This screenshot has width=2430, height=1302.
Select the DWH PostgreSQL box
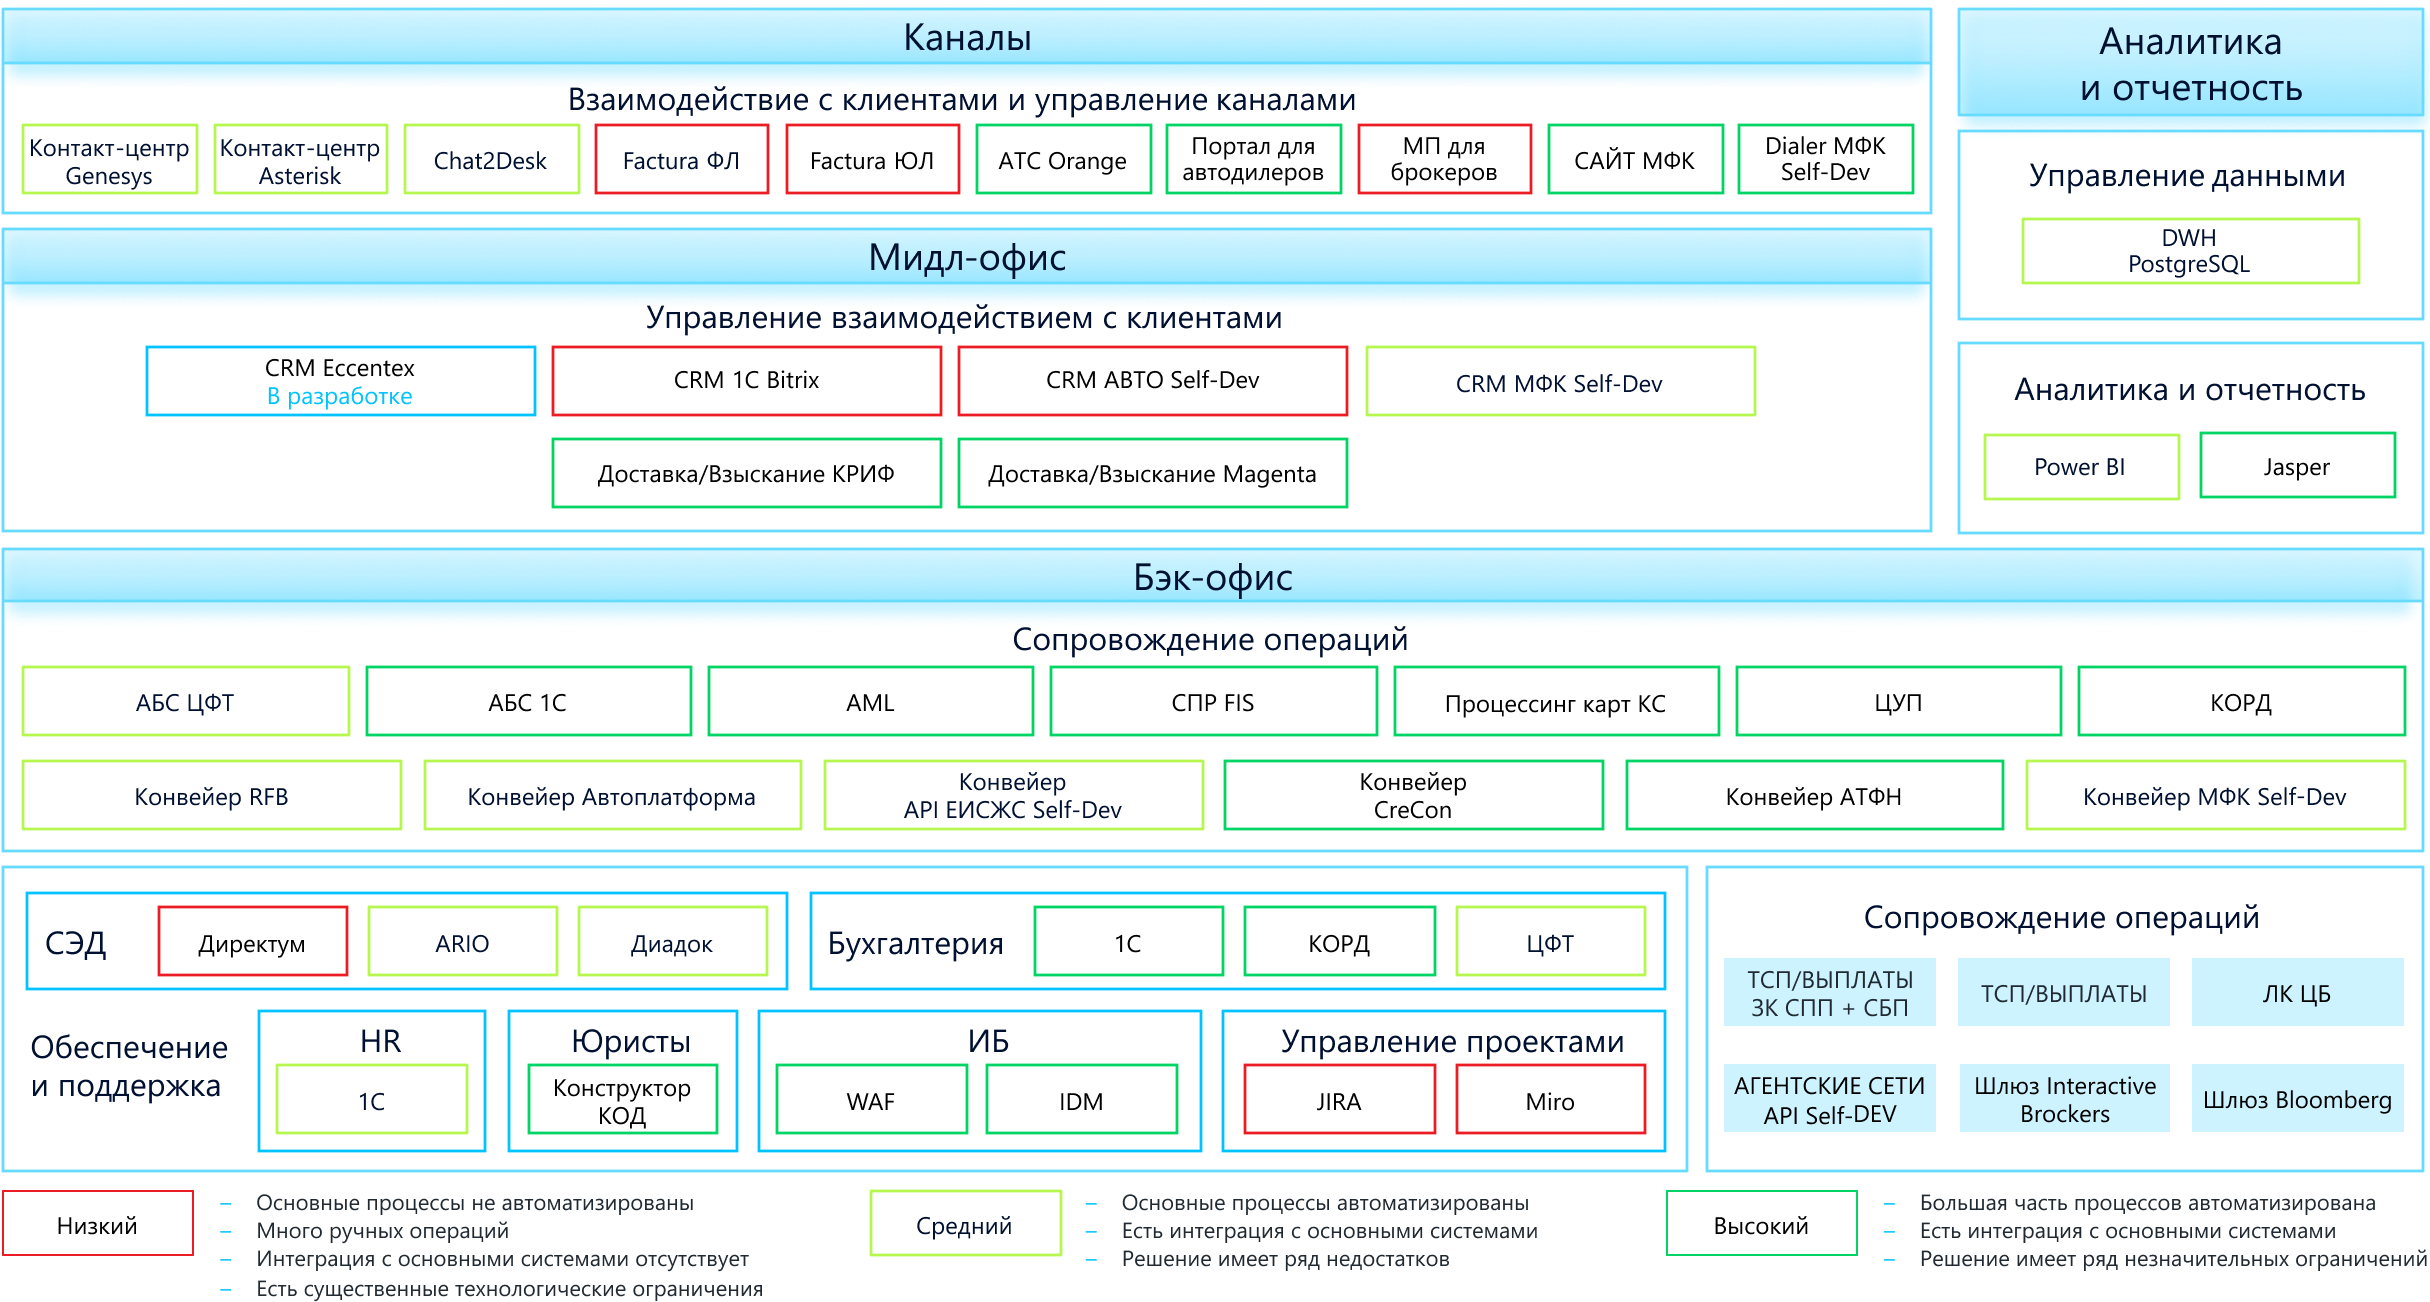pyautogui.click(x=2190, y=251)
